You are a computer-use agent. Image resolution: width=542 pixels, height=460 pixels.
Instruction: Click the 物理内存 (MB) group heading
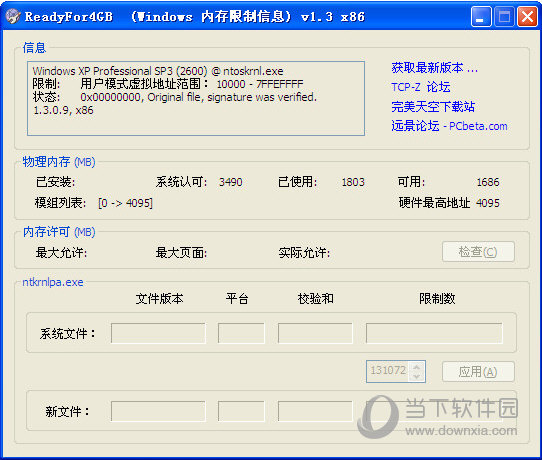pos(59,162)
